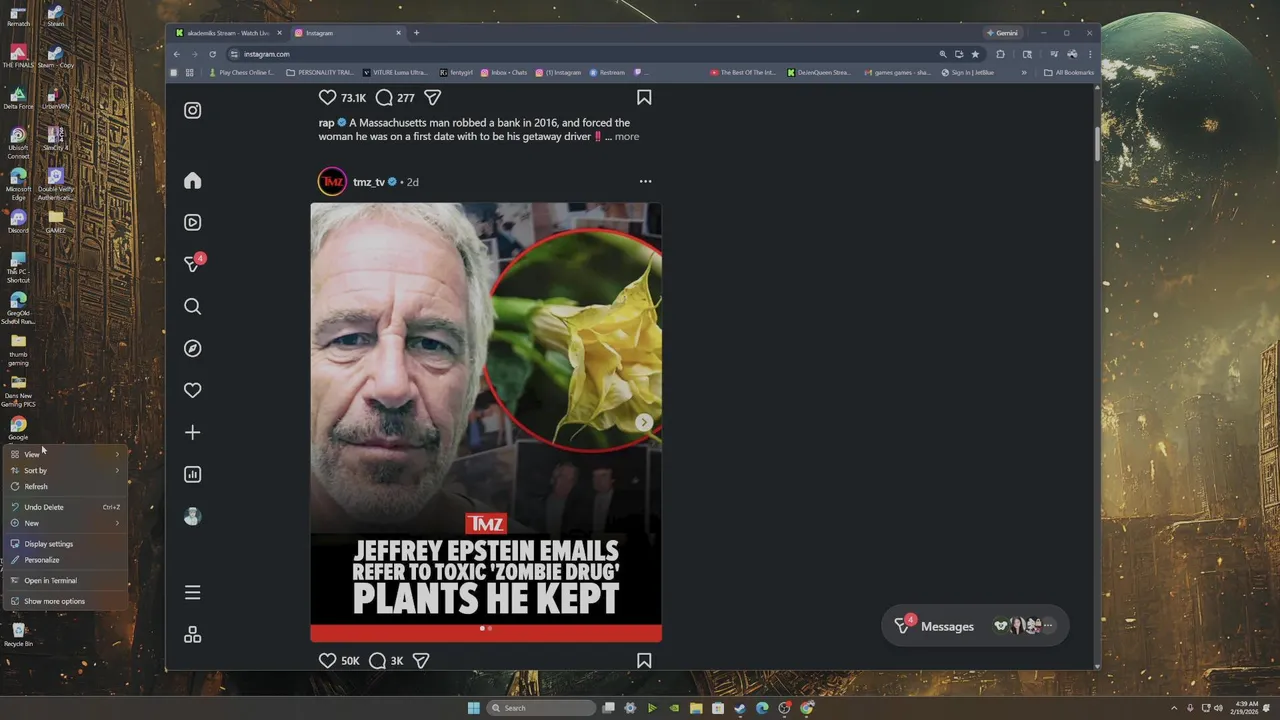The height and width of the screenshot is (720, 1280).
Task: Open comments on the 3K-comment post
Action: click(377, 661)
